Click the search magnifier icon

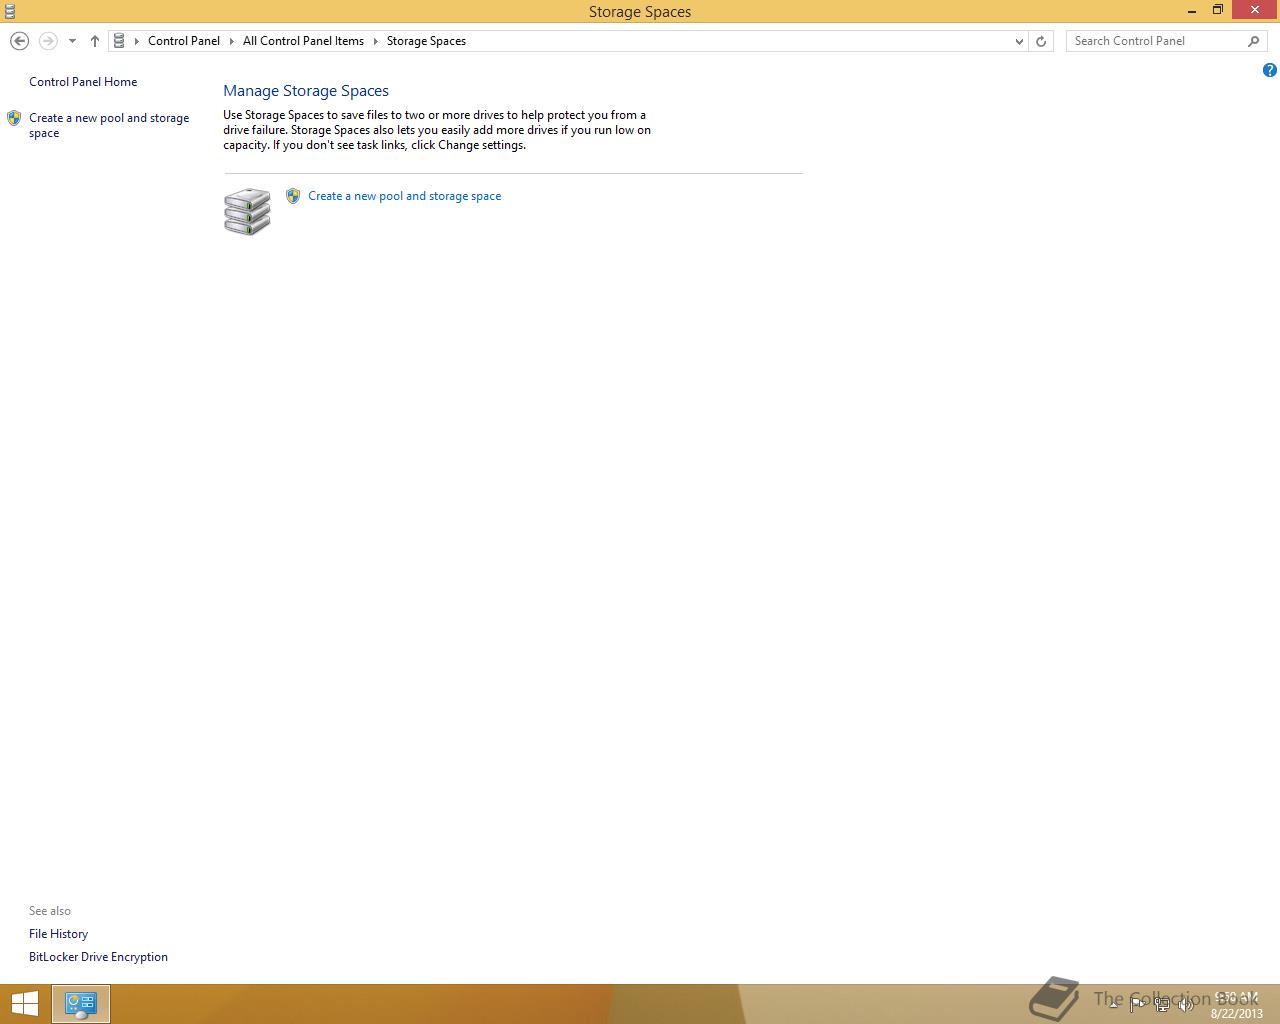[1254, 41]
